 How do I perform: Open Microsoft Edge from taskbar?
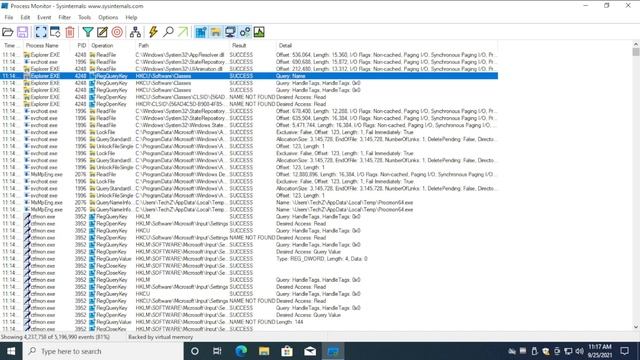[241, 351]
